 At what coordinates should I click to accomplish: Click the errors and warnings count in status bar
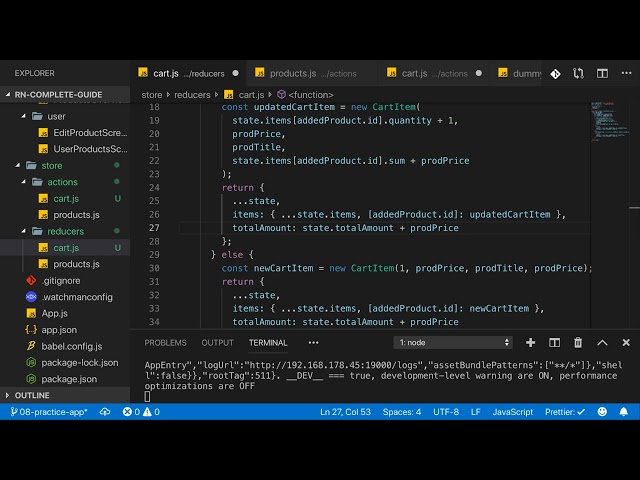pos(141,412)
